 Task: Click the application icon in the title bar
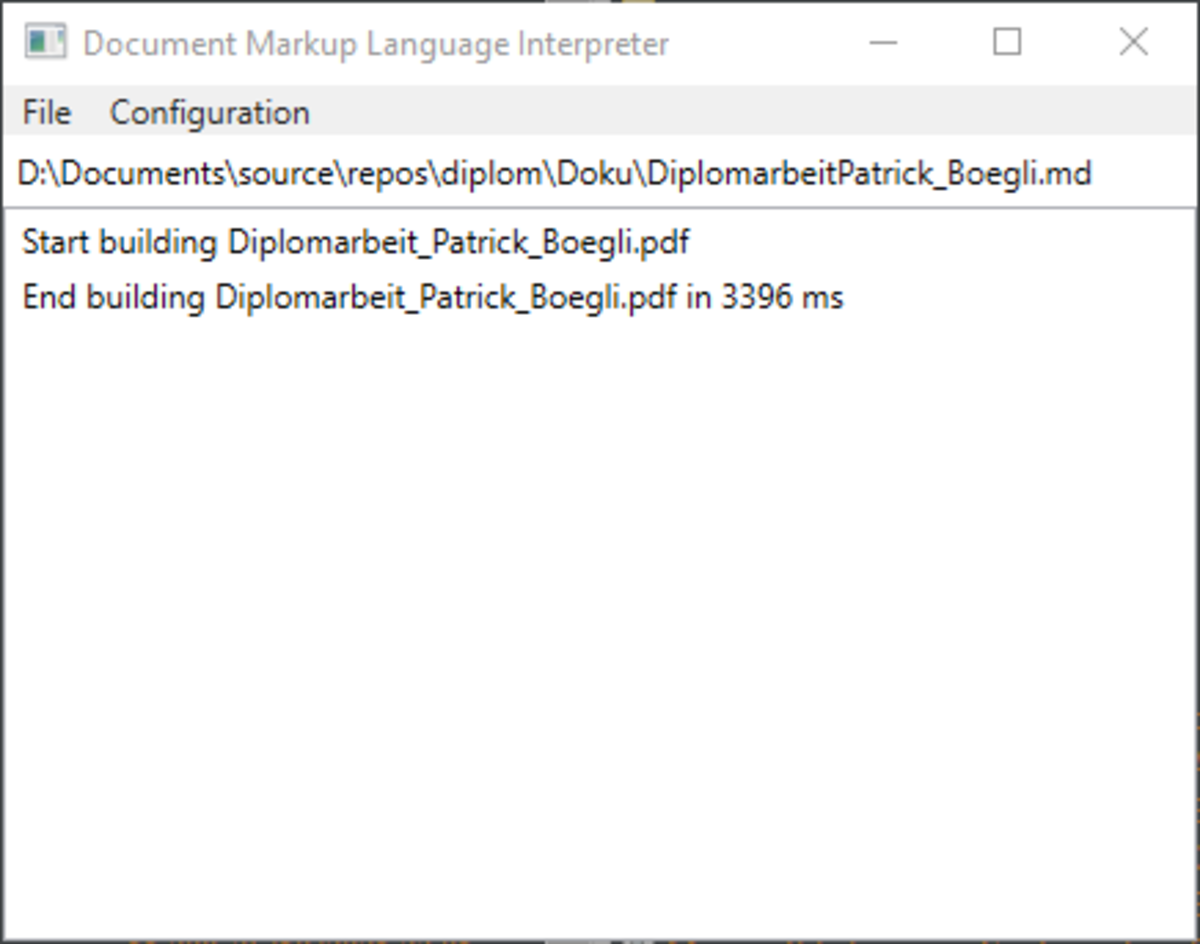coord(46,43)
